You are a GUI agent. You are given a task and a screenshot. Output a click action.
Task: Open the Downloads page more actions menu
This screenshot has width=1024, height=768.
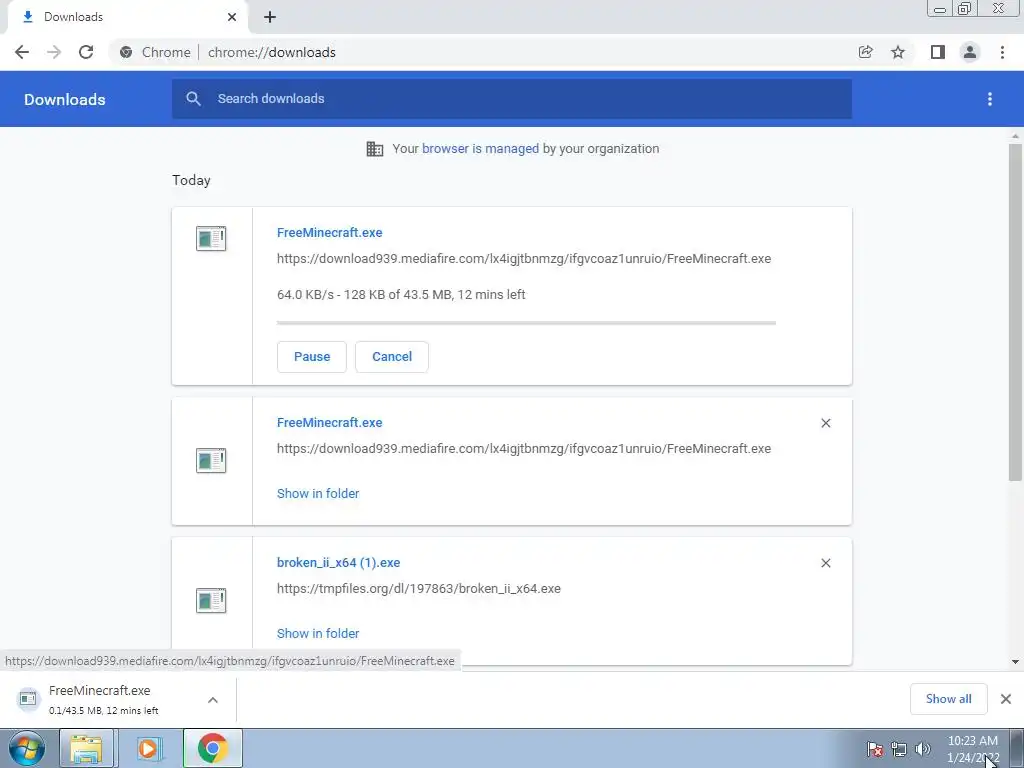[990, 99]
